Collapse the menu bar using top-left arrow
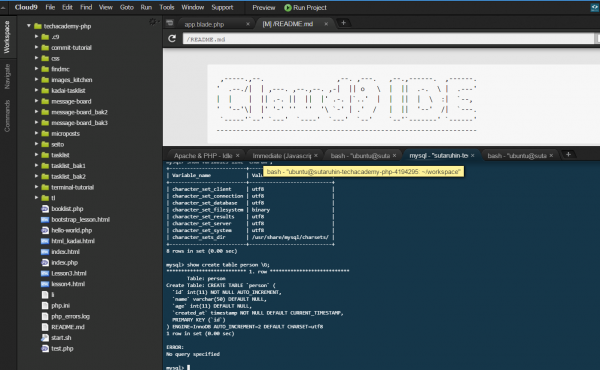 [3, 8]
